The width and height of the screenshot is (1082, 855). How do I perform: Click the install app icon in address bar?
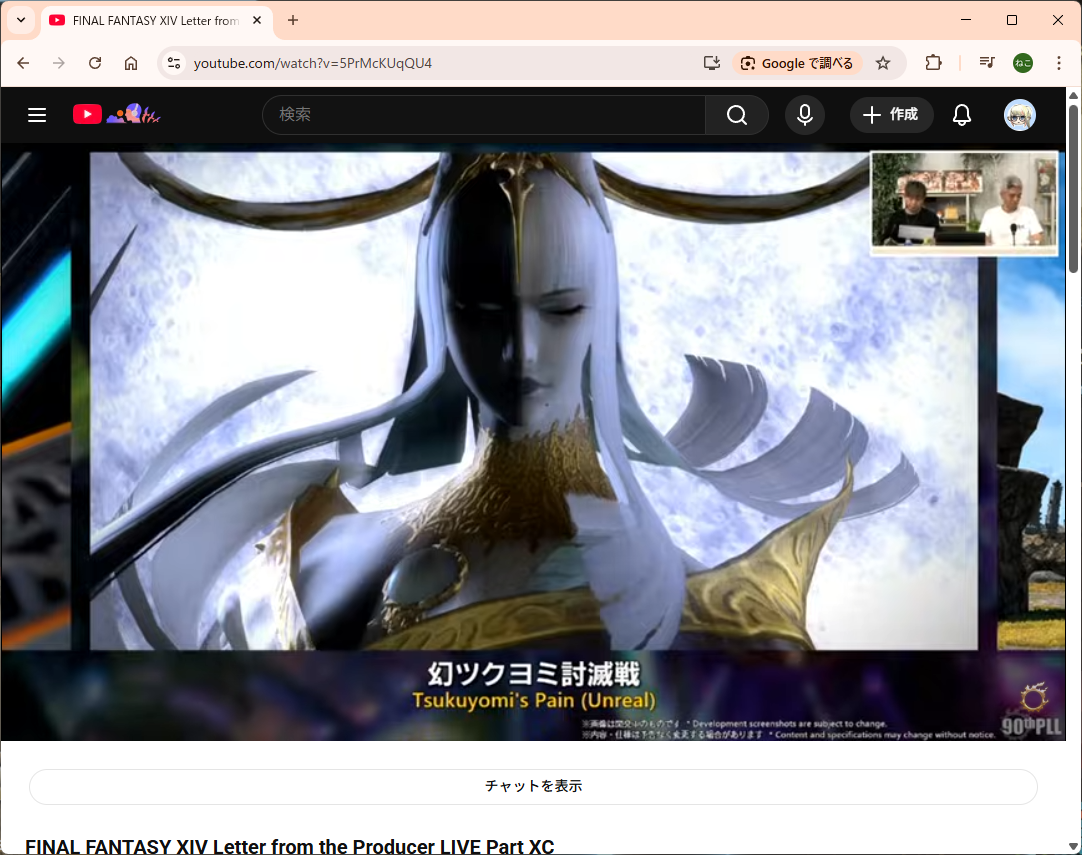point(712,63)
